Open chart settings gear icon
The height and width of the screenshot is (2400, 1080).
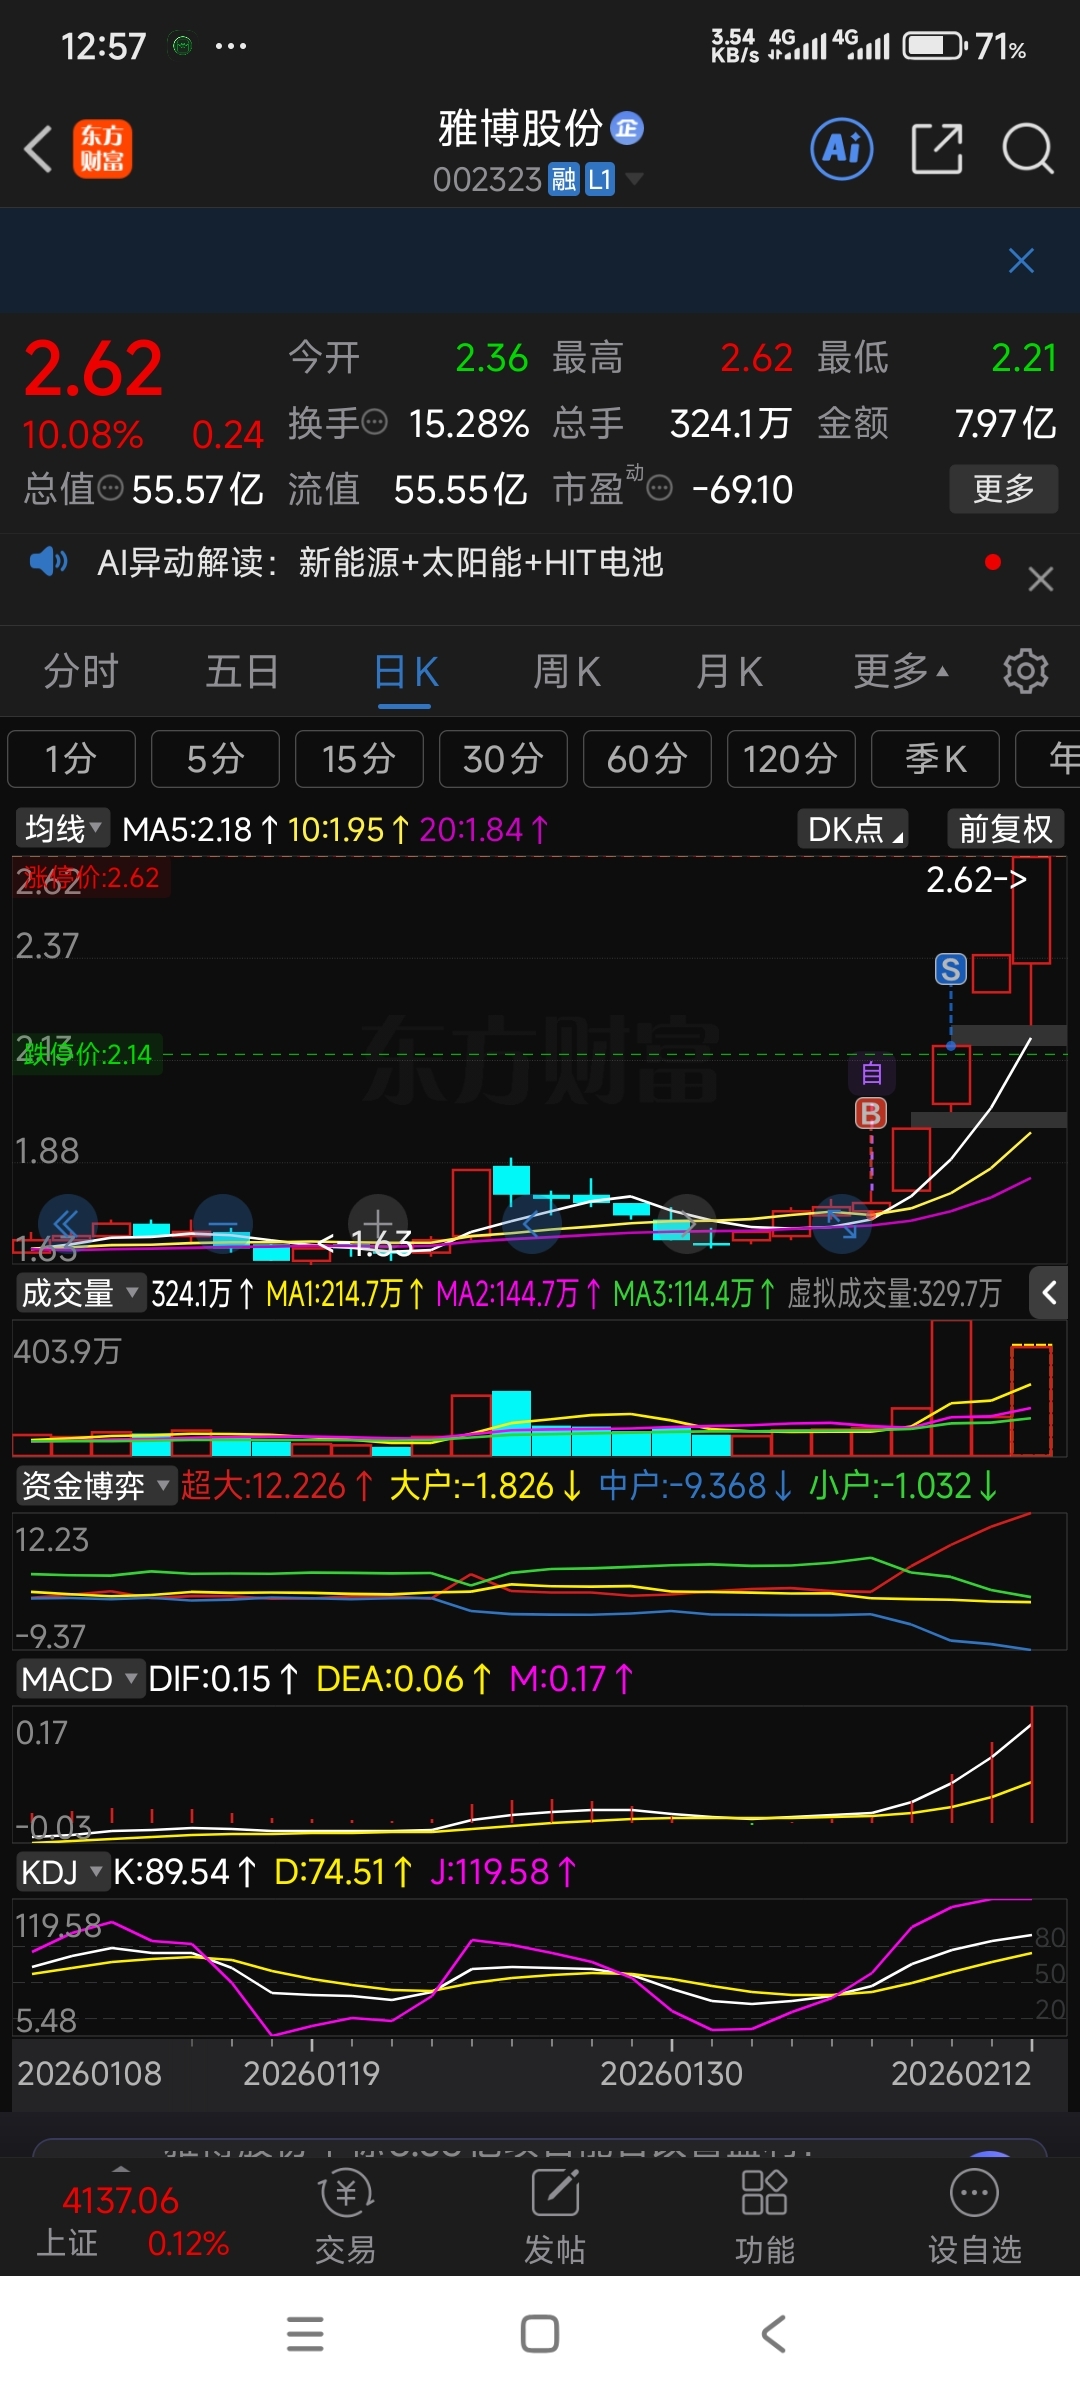tap(1026, 671)
